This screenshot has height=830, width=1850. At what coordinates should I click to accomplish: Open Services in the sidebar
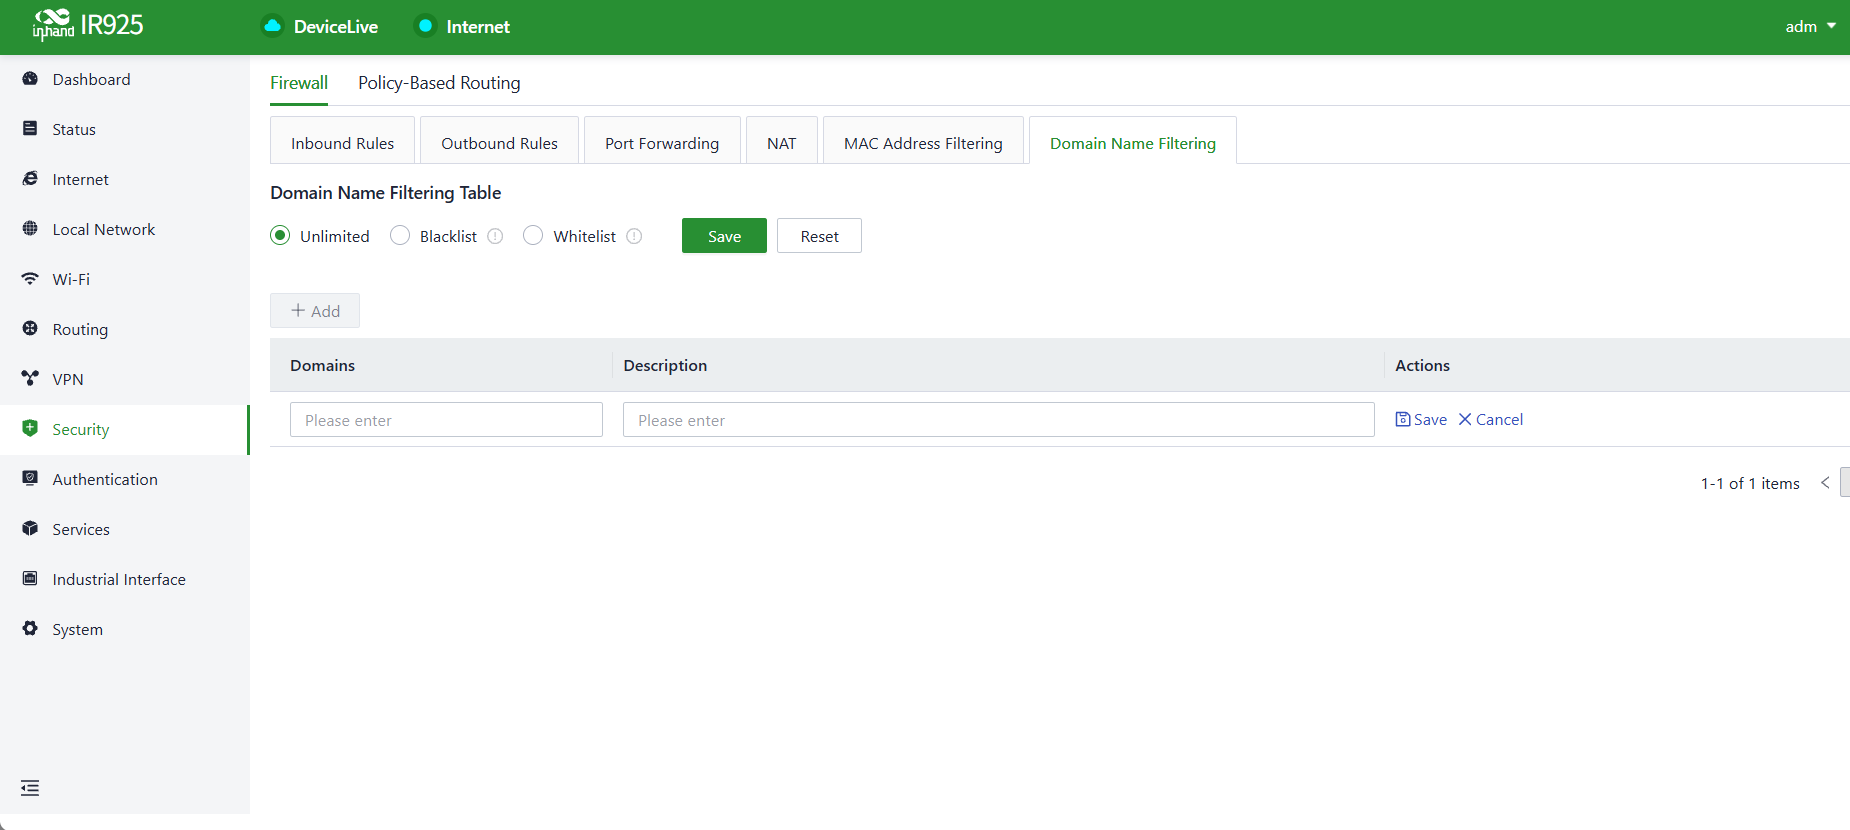coord(124,529)
